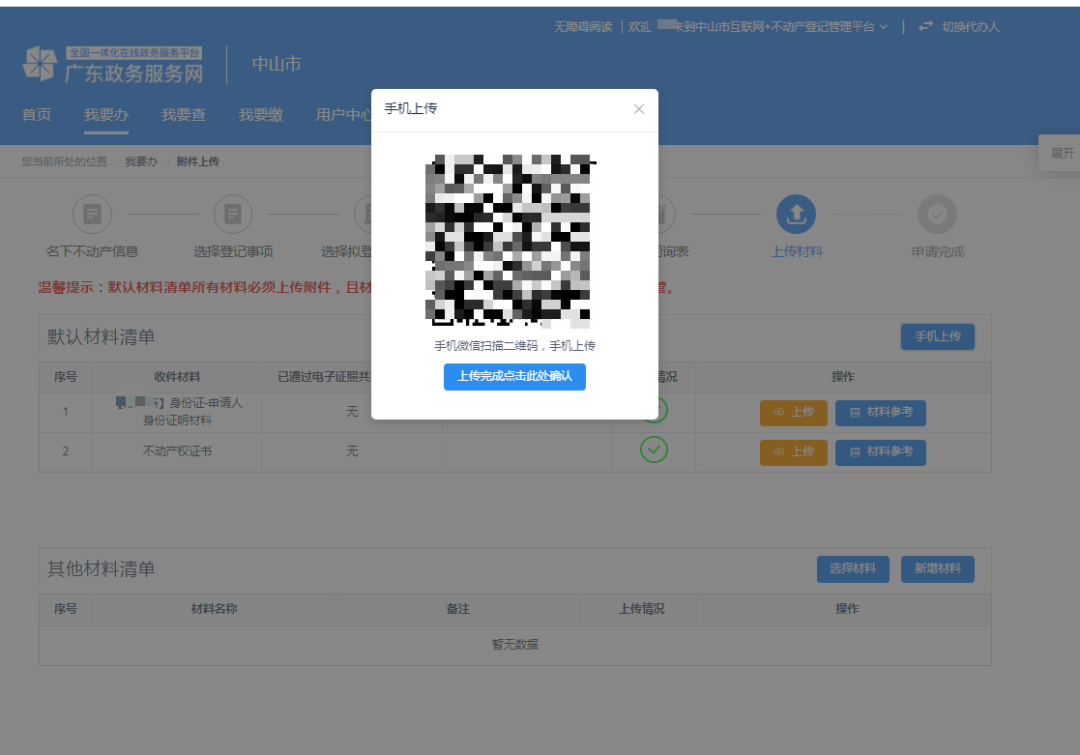The width and height of the screenshot is (1080, 755).
Task: Click the 新增材料 button
Action: 937,569
